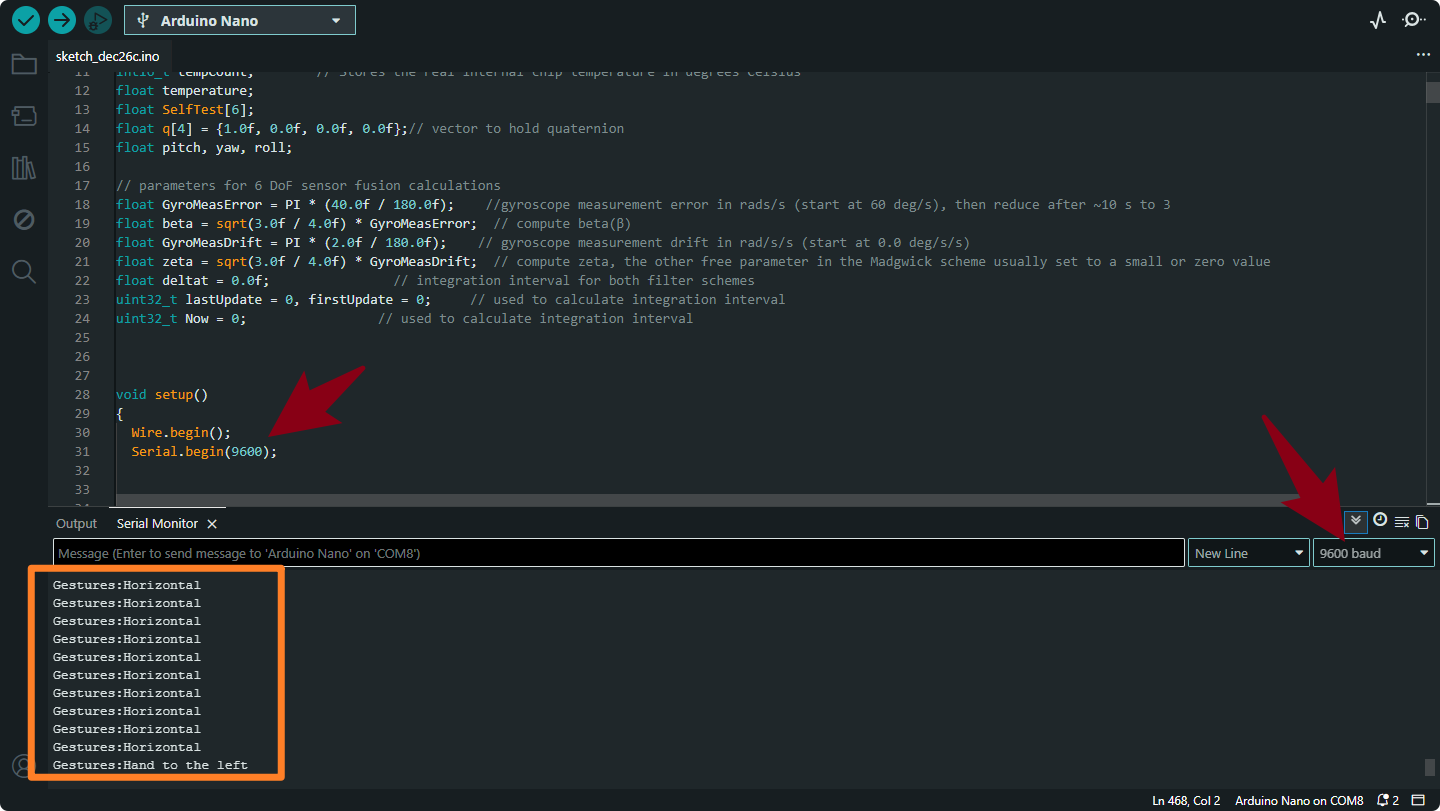Switch to the Output tab

(77, 524)
